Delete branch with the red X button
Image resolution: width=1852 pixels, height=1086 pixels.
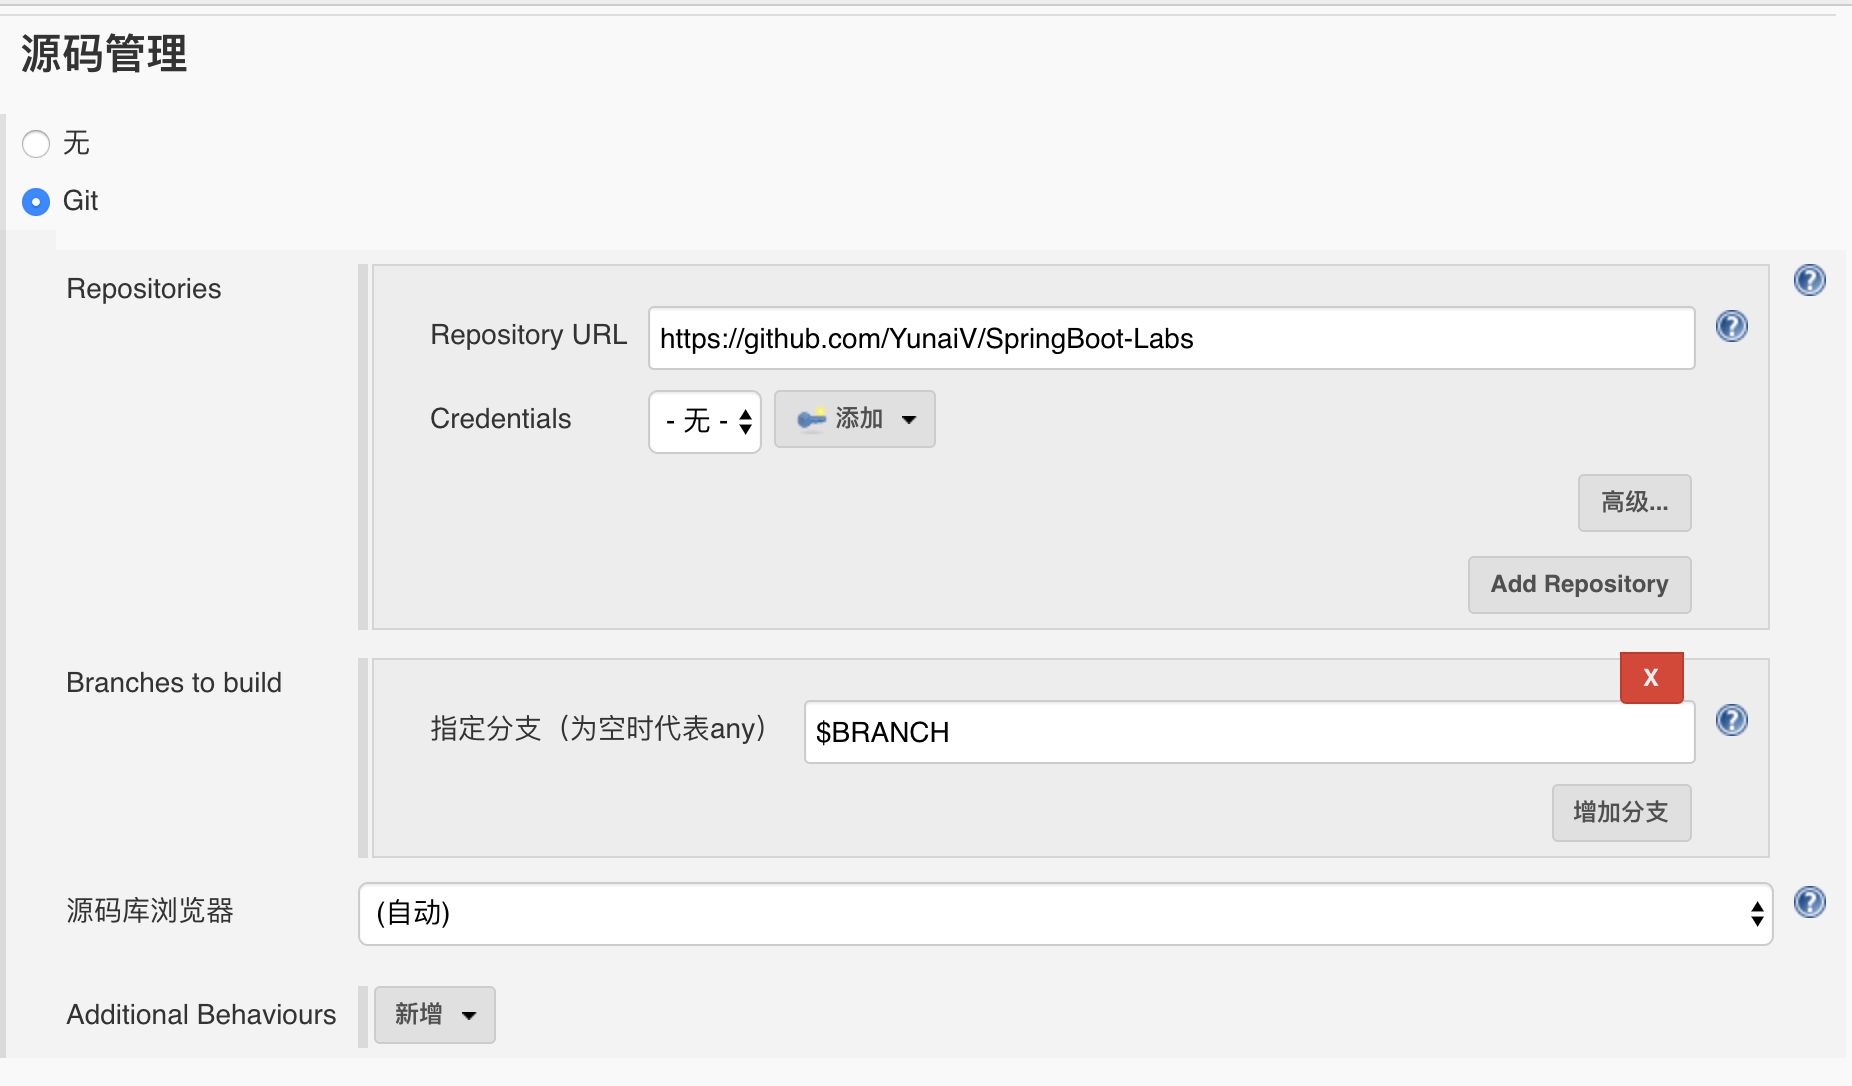click(x=1651, y=677)
